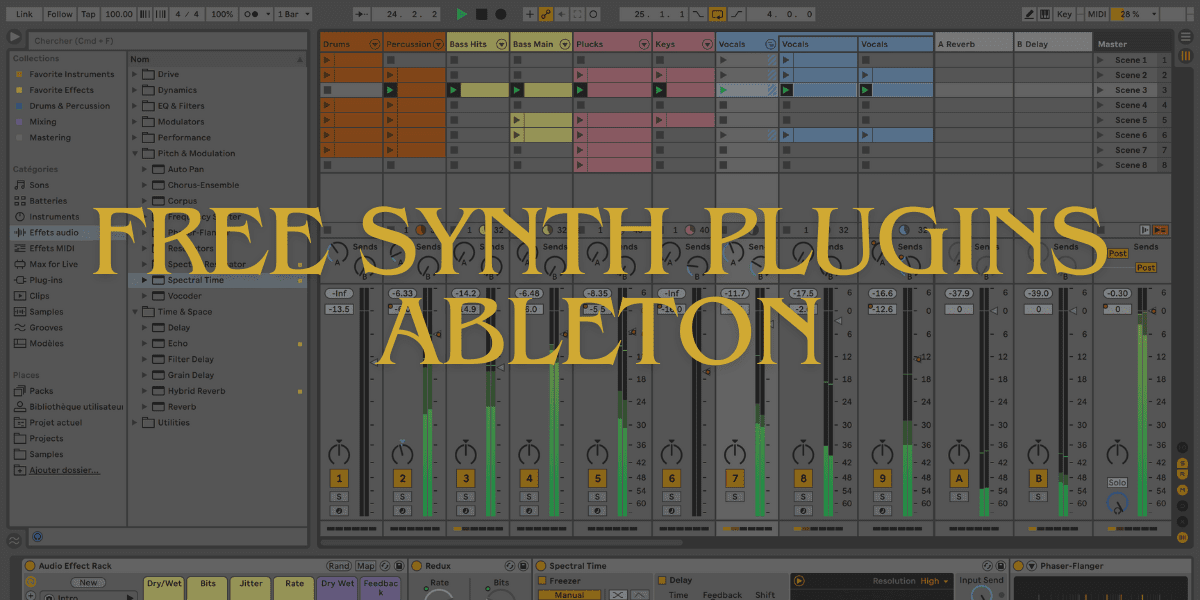1200x600 pixels.
Task: Click the follow-playback arrow beside the position
Action: (363, 15)
